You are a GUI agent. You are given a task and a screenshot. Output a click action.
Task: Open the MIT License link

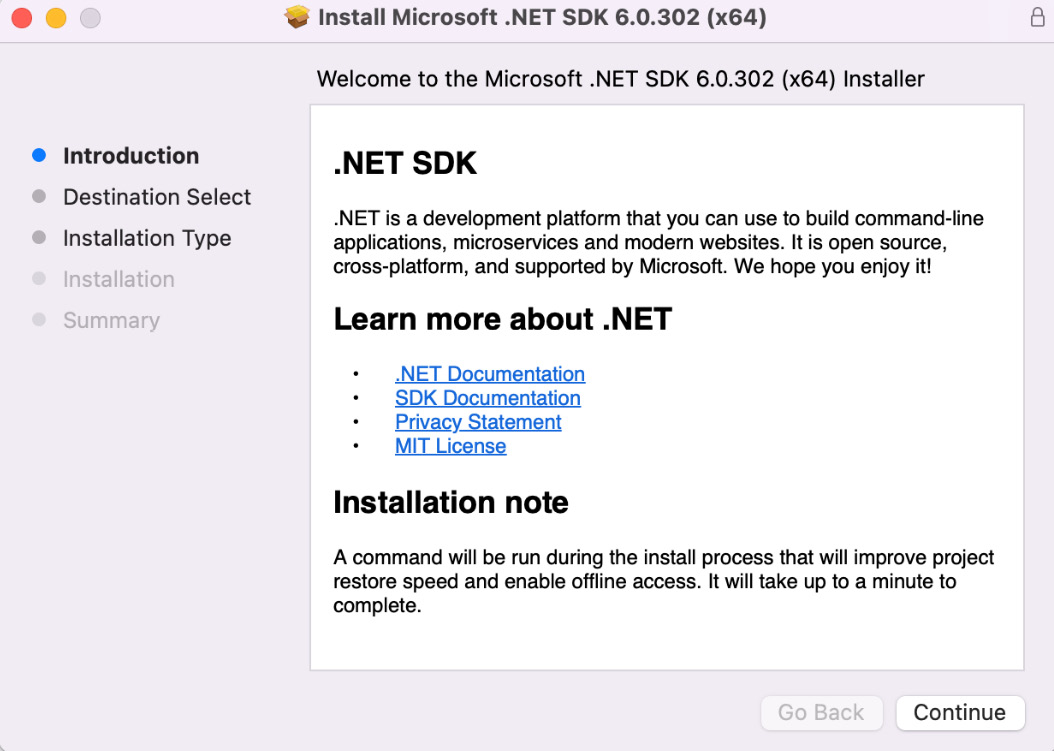pyautogui.click(x=450, y=446)
